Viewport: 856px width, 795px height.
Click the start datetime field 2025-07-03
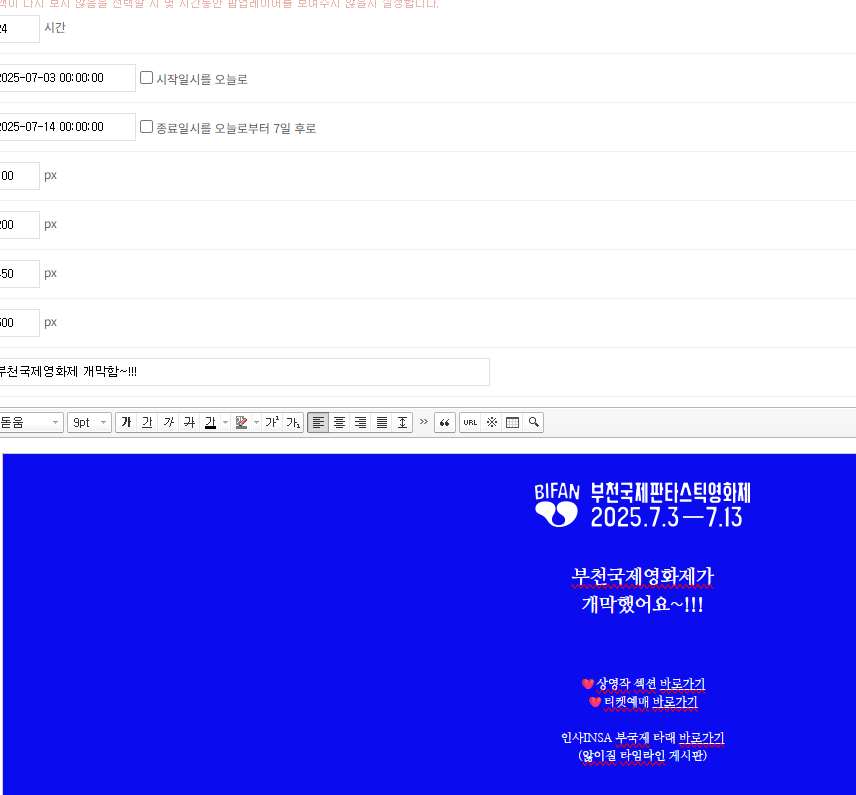[x=67, y=78]
